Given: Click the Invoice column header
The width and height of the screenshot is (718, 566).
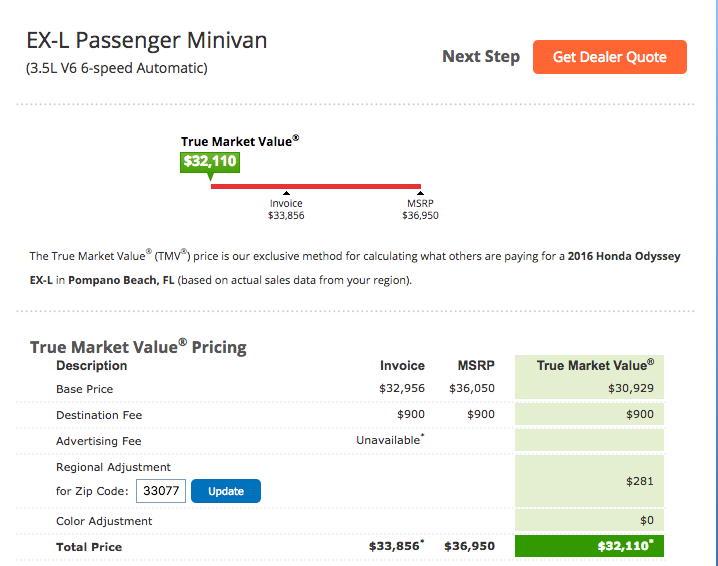Looking at the screenshot, I should click(x=402, y=365).
